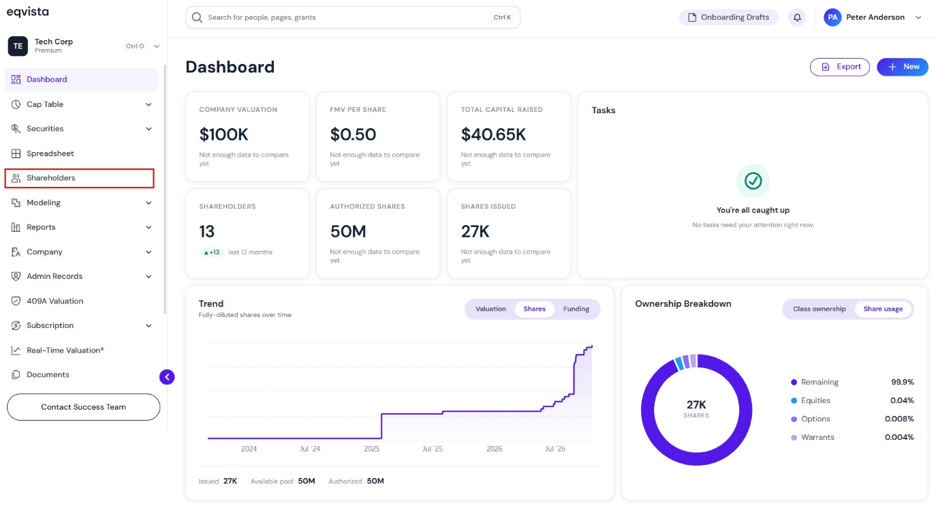Click the +13 growth badge
Image resolution: width=938 pixels, height=508 pixels.
(x=211, y=252)
